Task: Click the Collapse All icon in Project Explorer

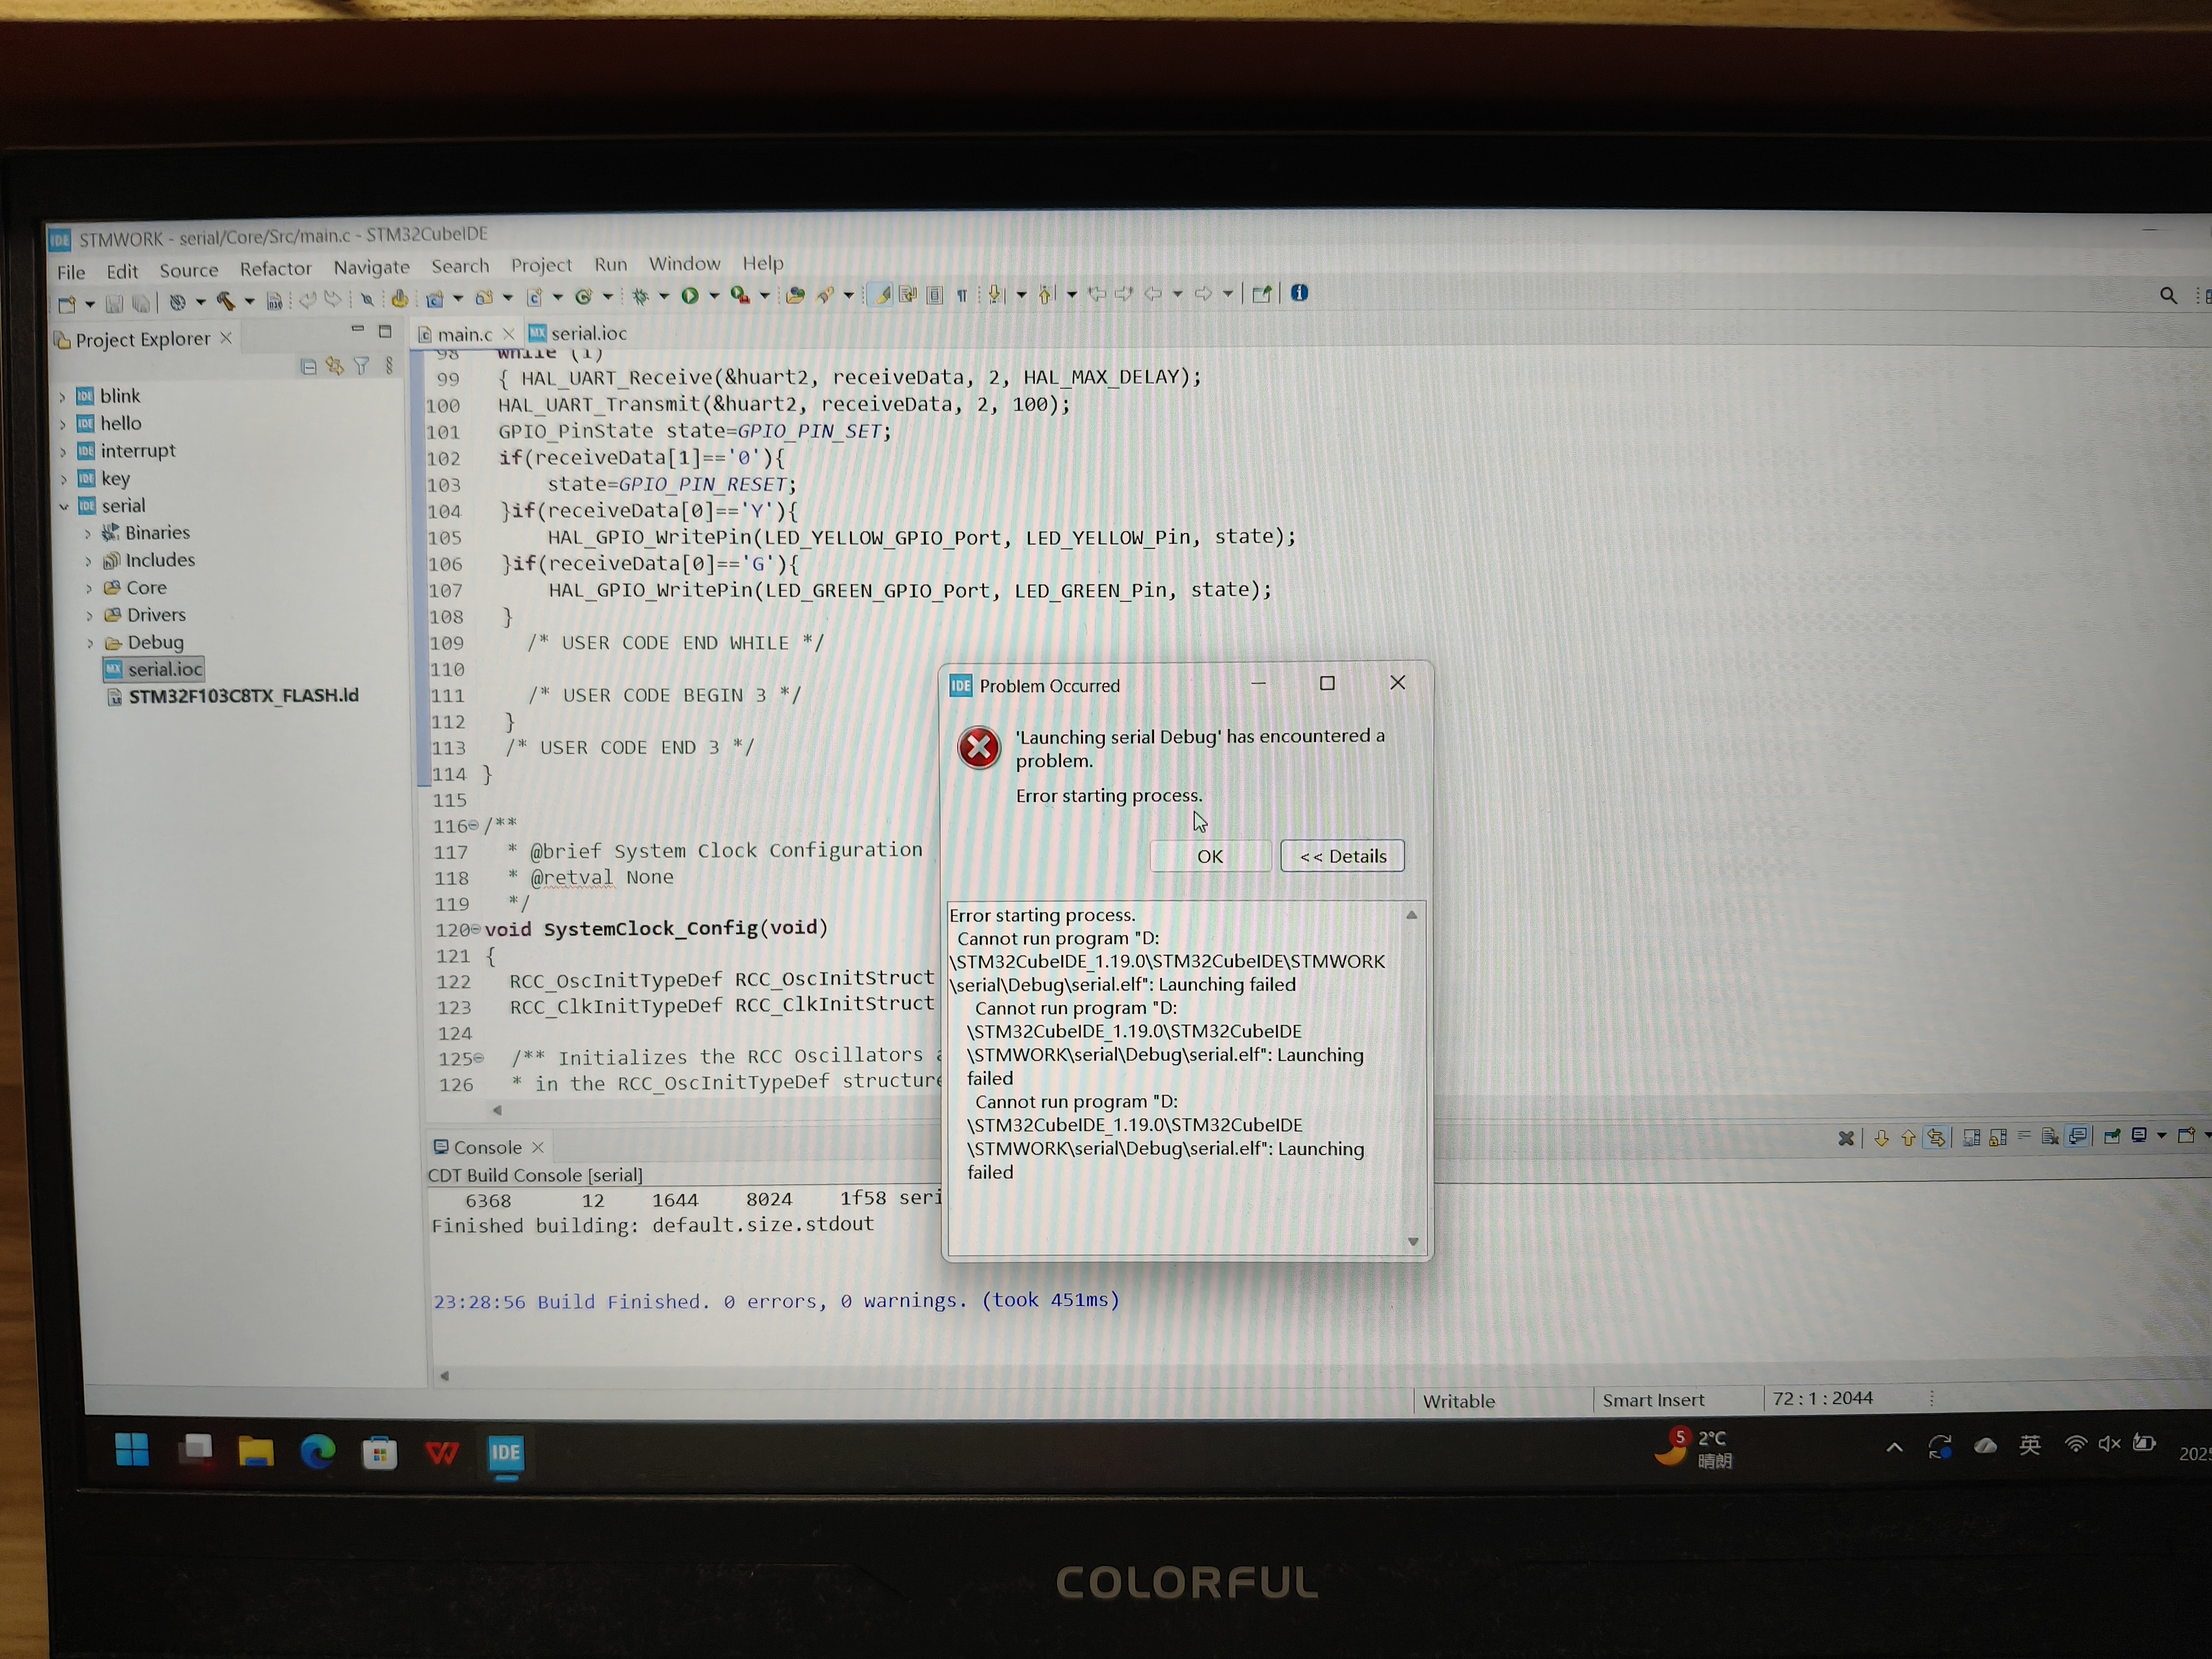Action: point(308,367)
